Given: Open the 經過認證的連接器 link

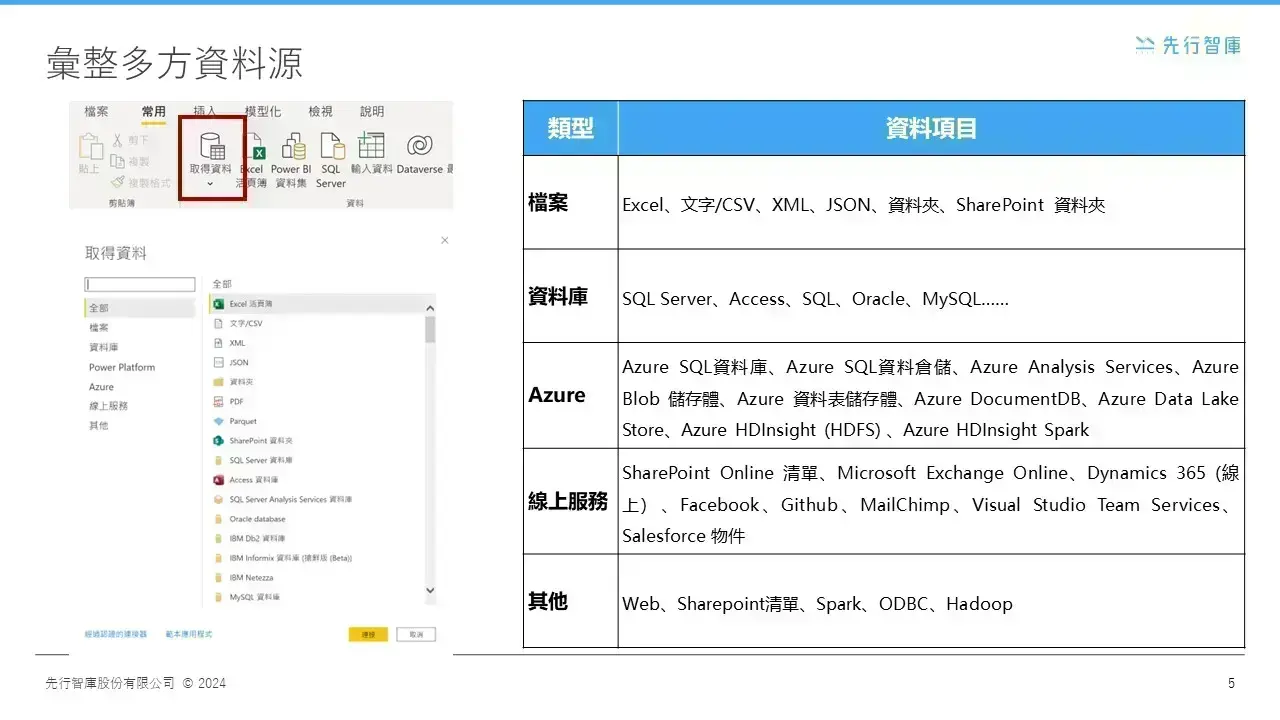Looking at the screenshot, I should click(116, 634).
